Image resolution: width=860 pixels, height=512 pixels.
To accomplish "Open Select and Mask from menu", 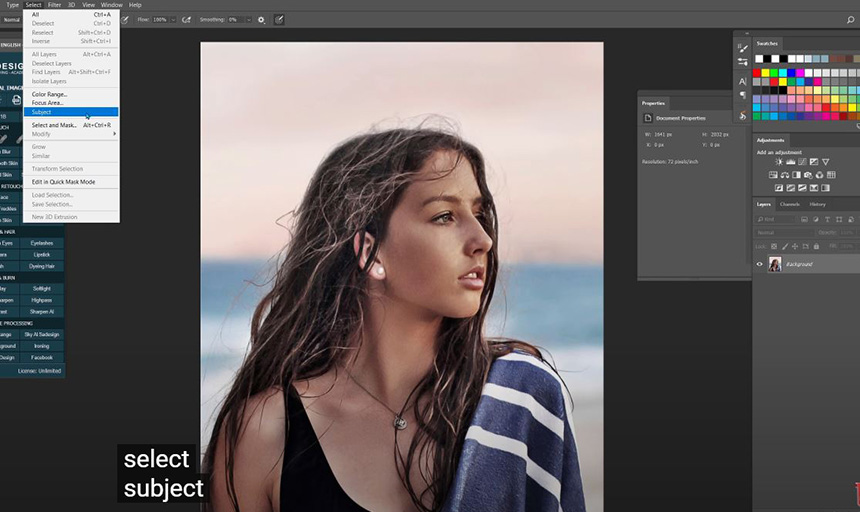I will pyautogui.click(x=54, y=125).
